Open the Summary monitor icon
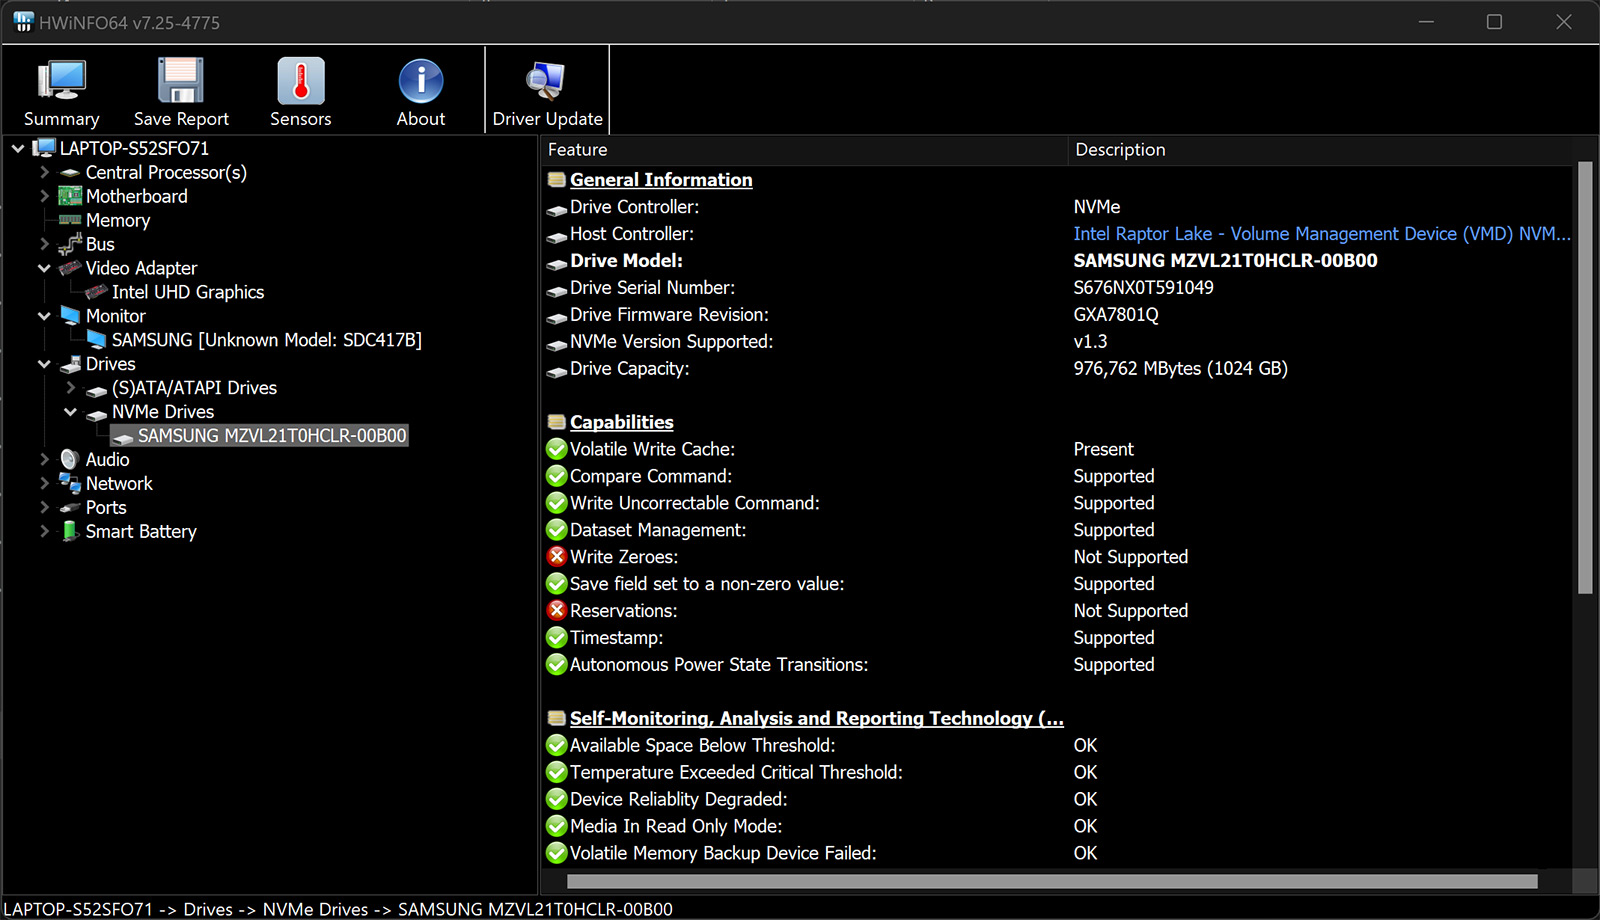 [61, 81]
